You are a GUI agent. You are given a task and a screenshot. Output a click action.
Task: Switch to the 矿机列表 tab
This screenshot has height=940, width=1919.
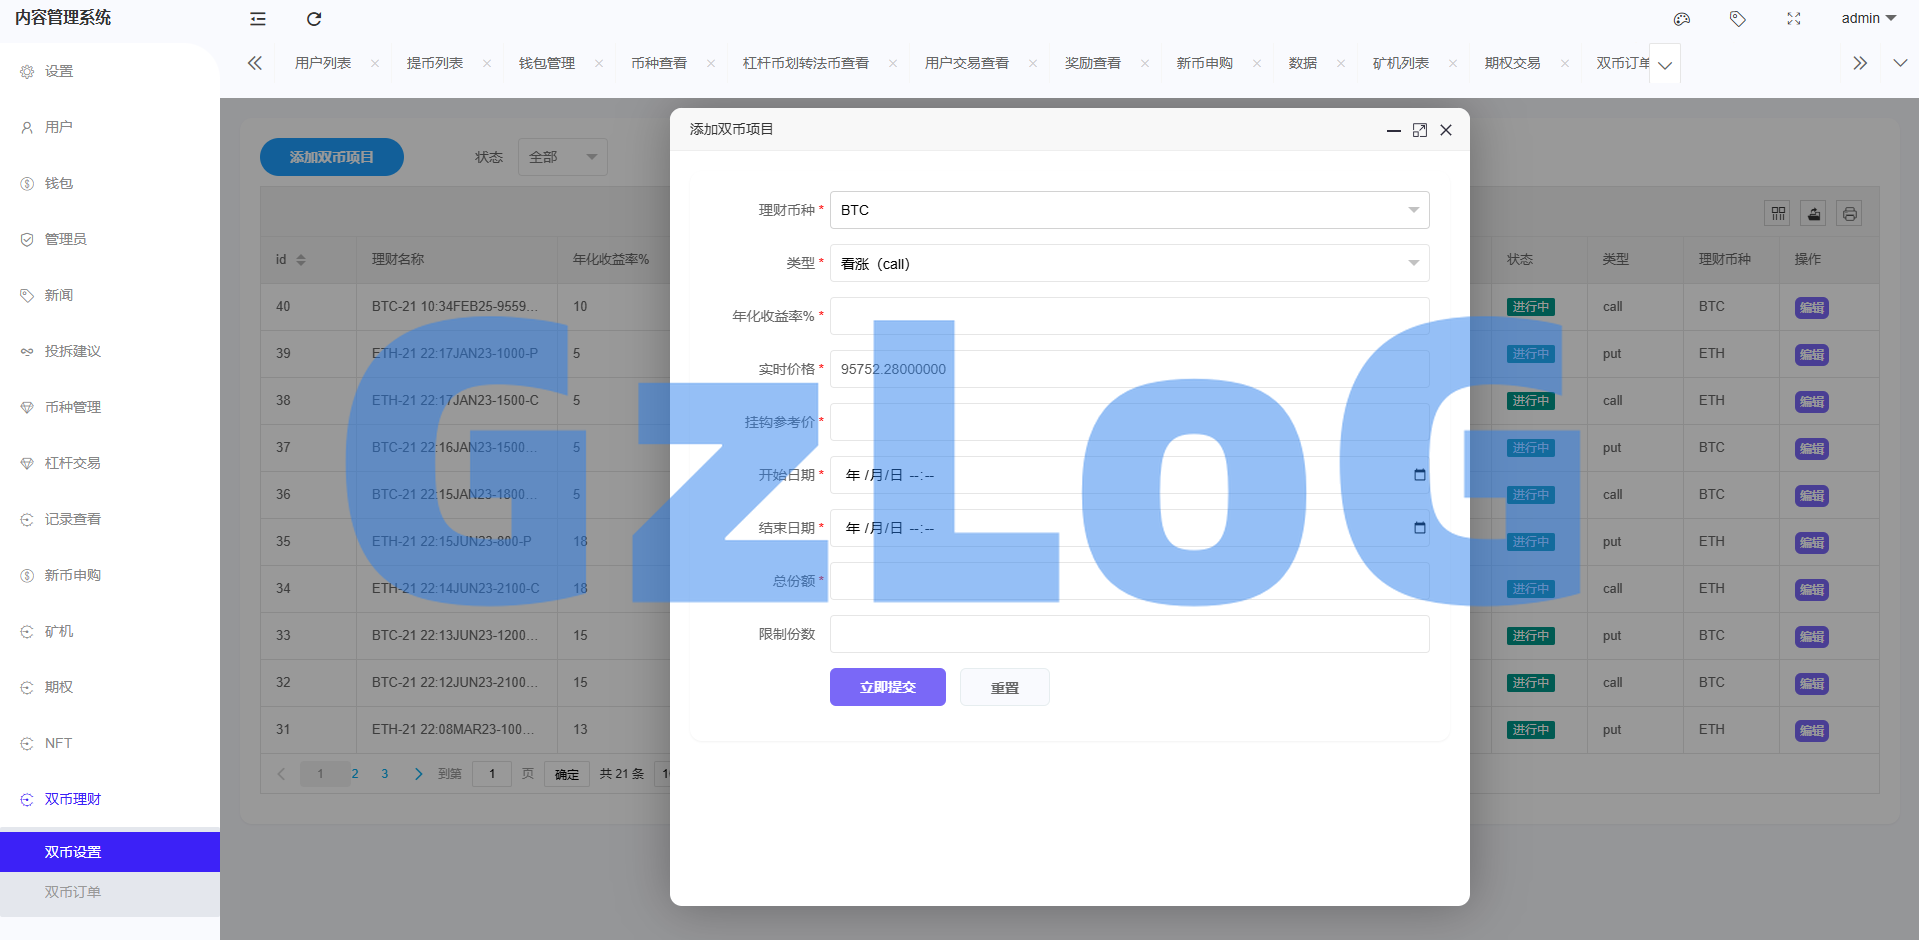coord(1400,63)
